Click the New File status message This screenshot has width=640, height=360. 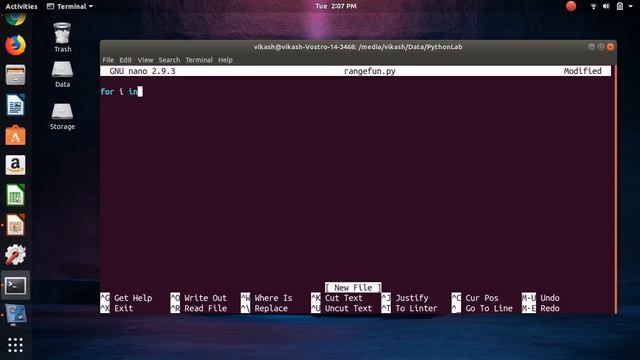pyautogui.click(x=353, y=287)
